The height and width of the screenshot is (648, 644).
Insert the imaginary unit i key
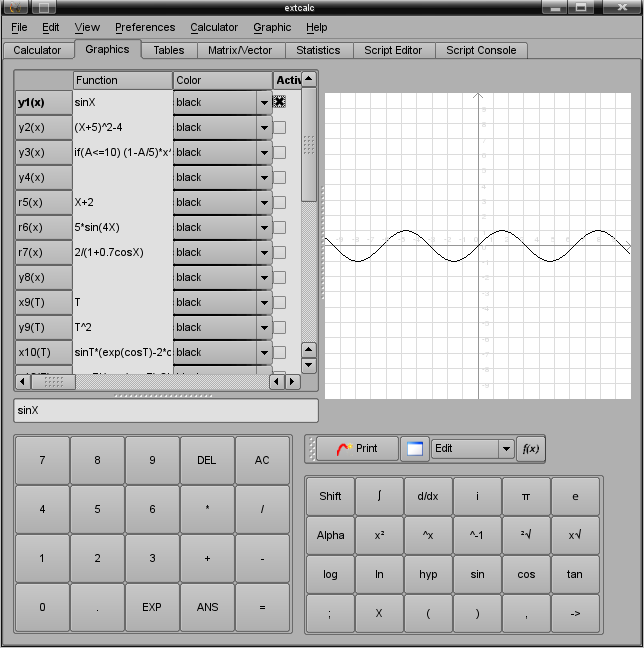point(477,496)
